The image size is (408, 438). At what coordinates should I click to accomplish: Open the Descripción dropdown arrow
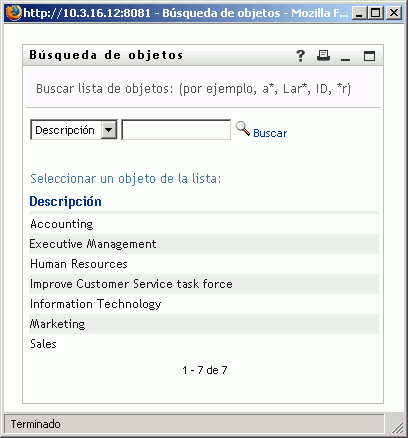109,130
